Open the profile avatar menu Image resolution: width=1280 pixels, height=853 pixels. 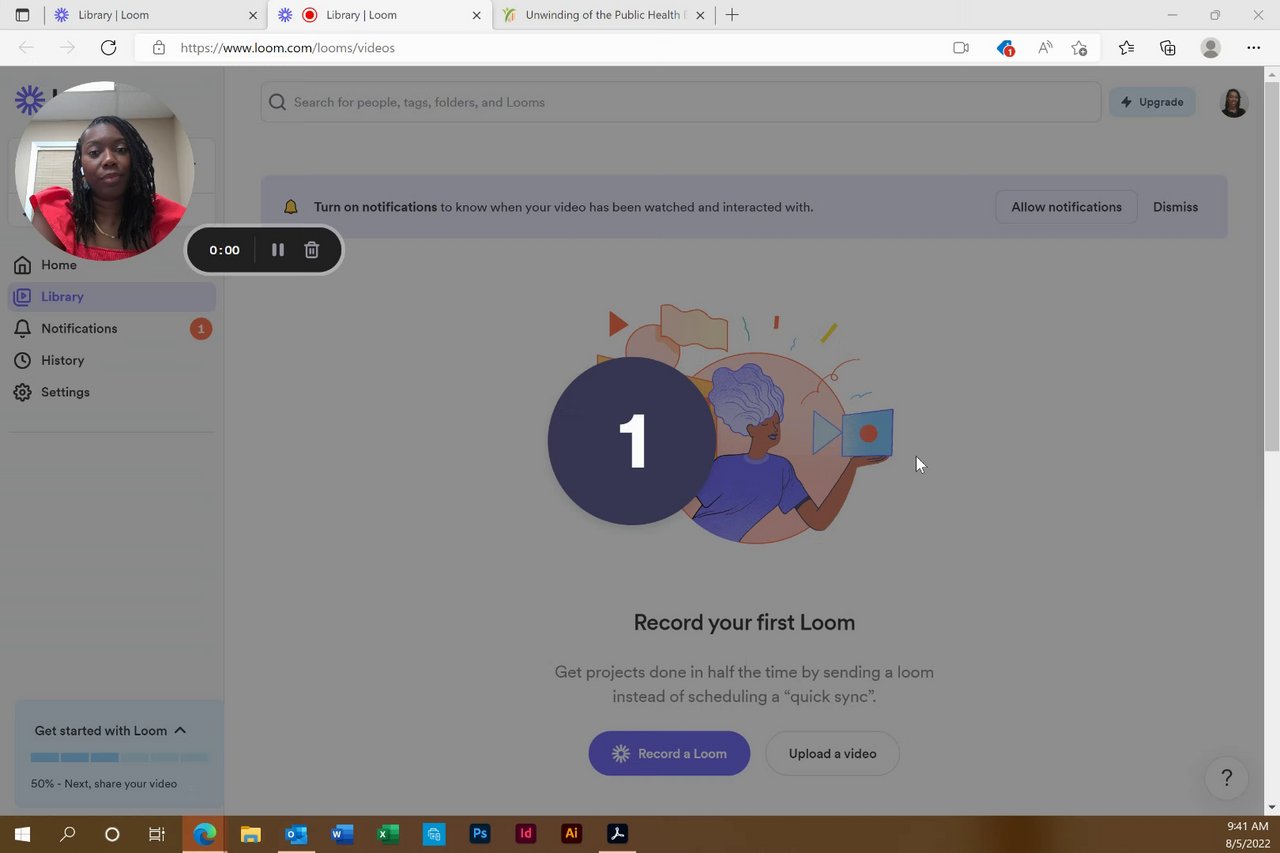point(1234,102)
